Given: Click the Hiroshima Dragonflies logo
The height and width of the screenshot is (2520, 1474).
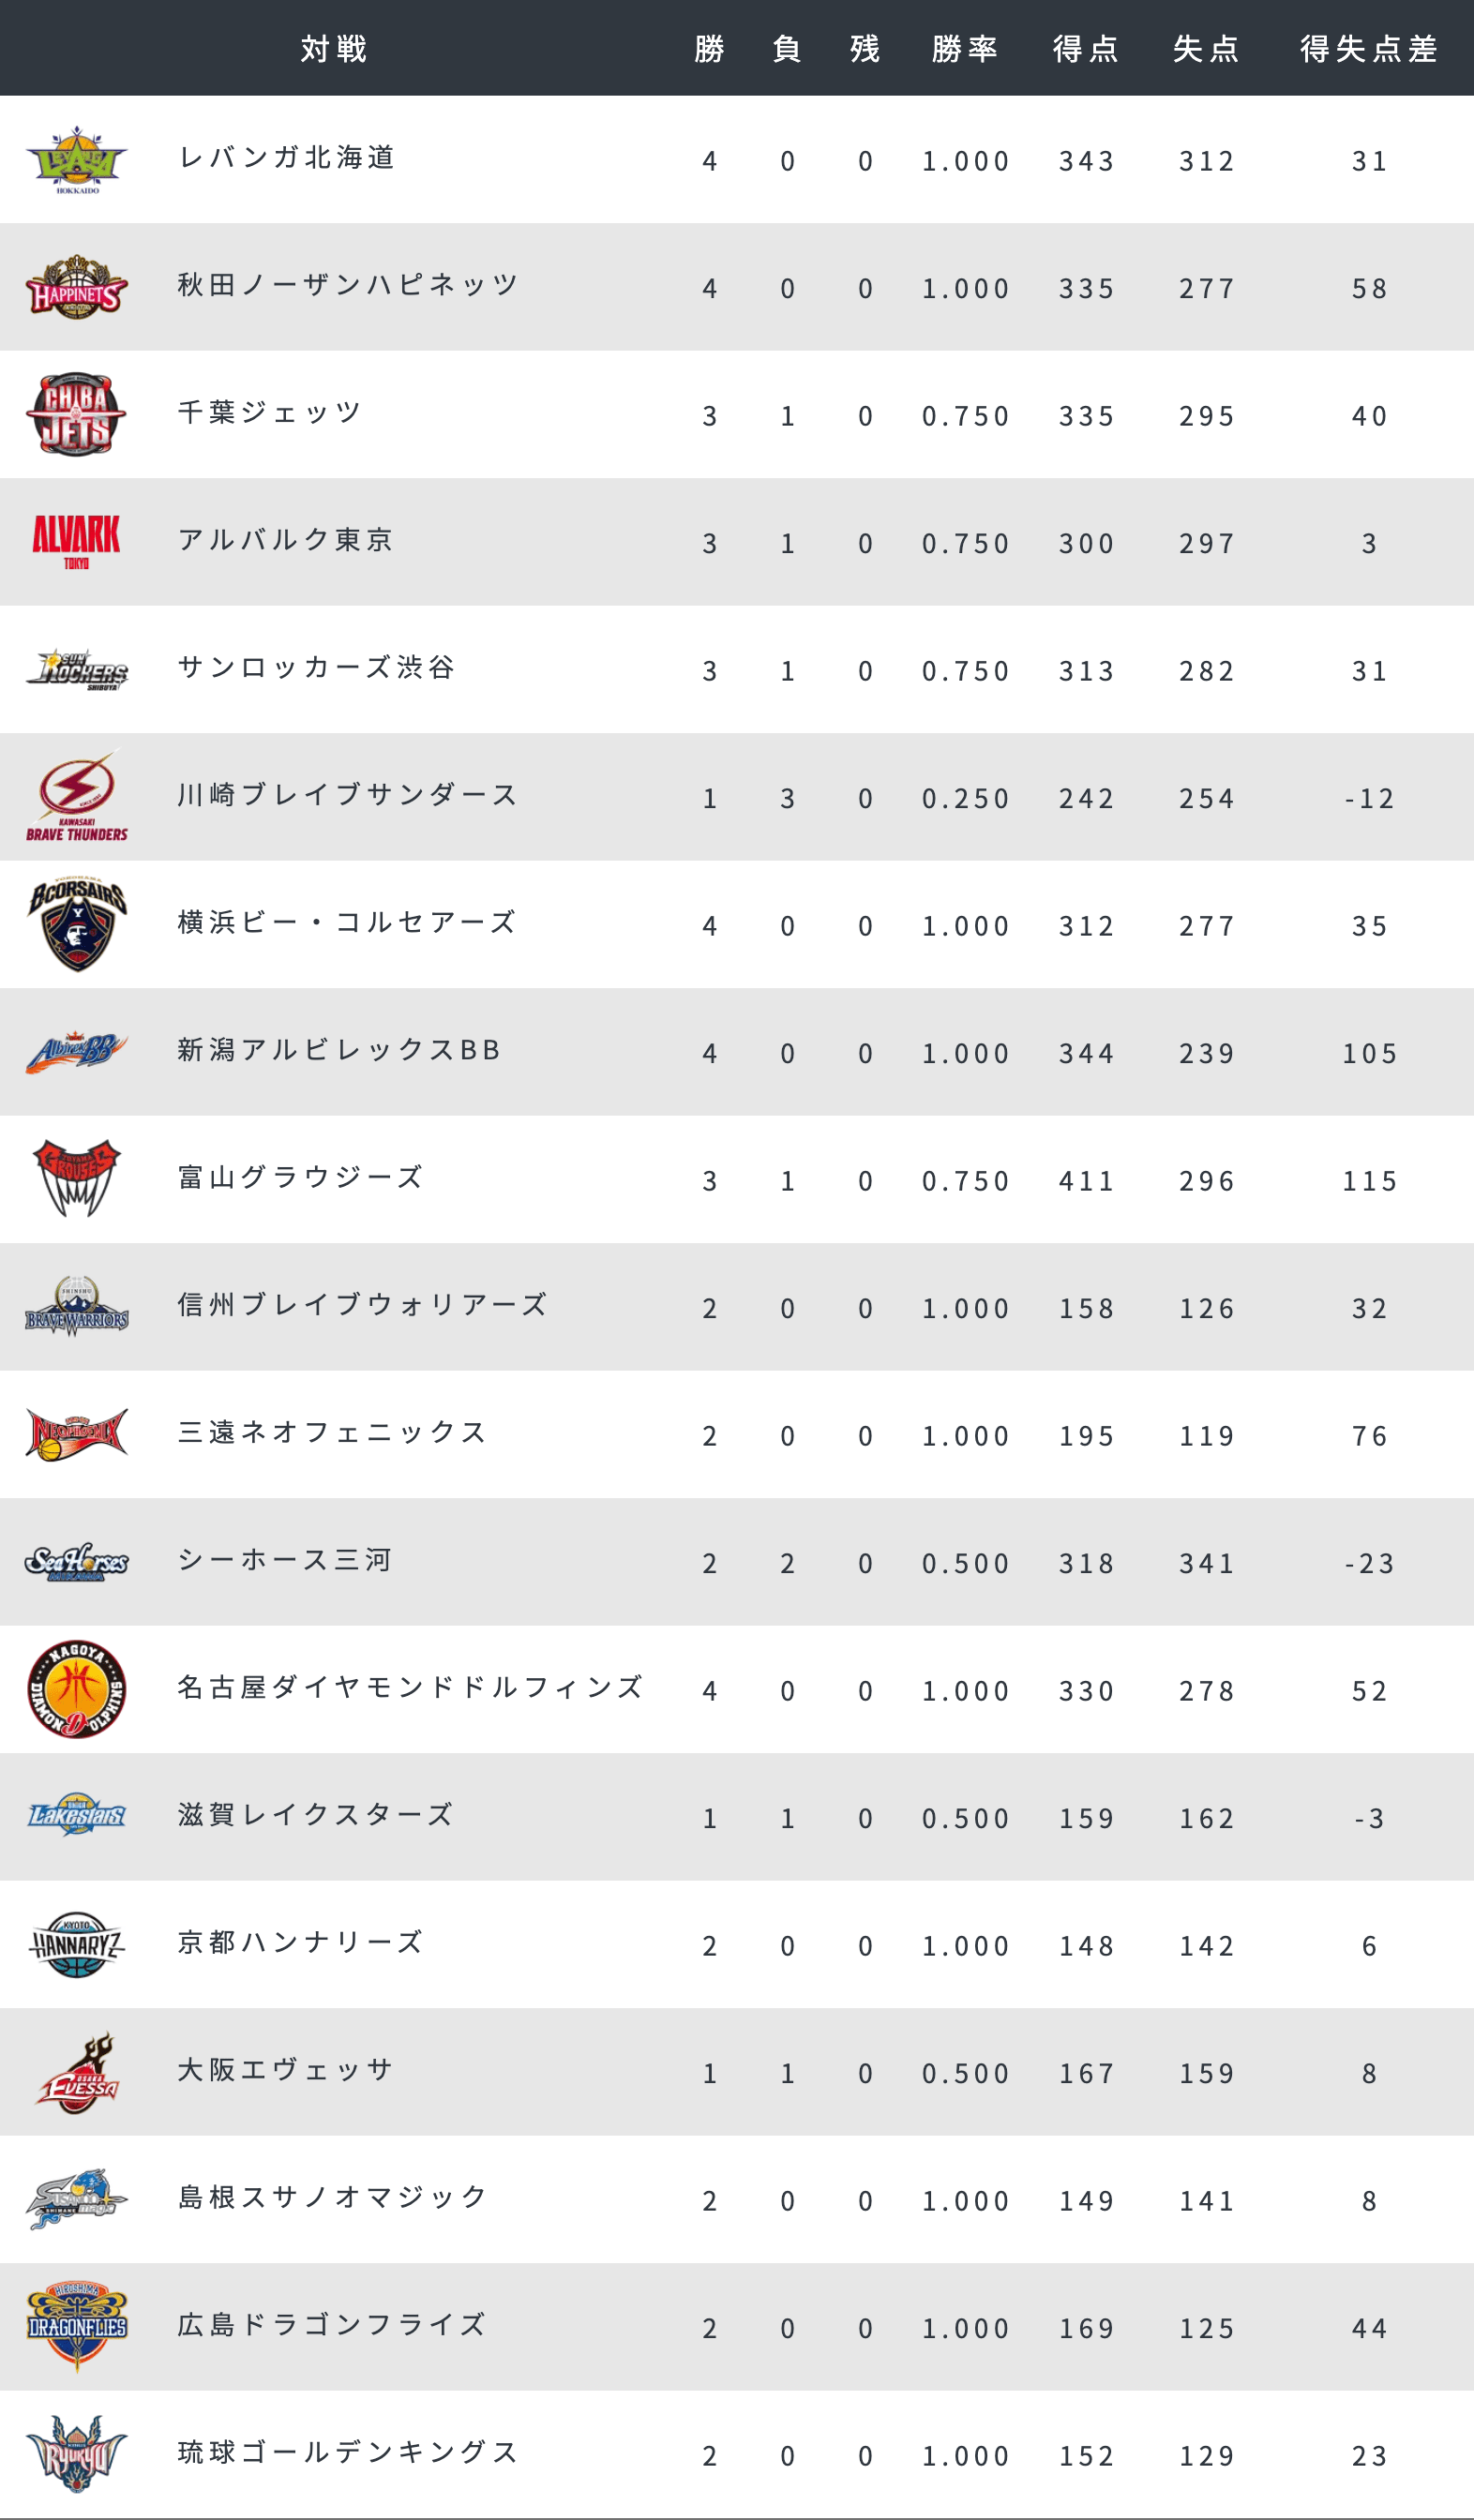Looking at the screenshot, I should pos(77,2327).
